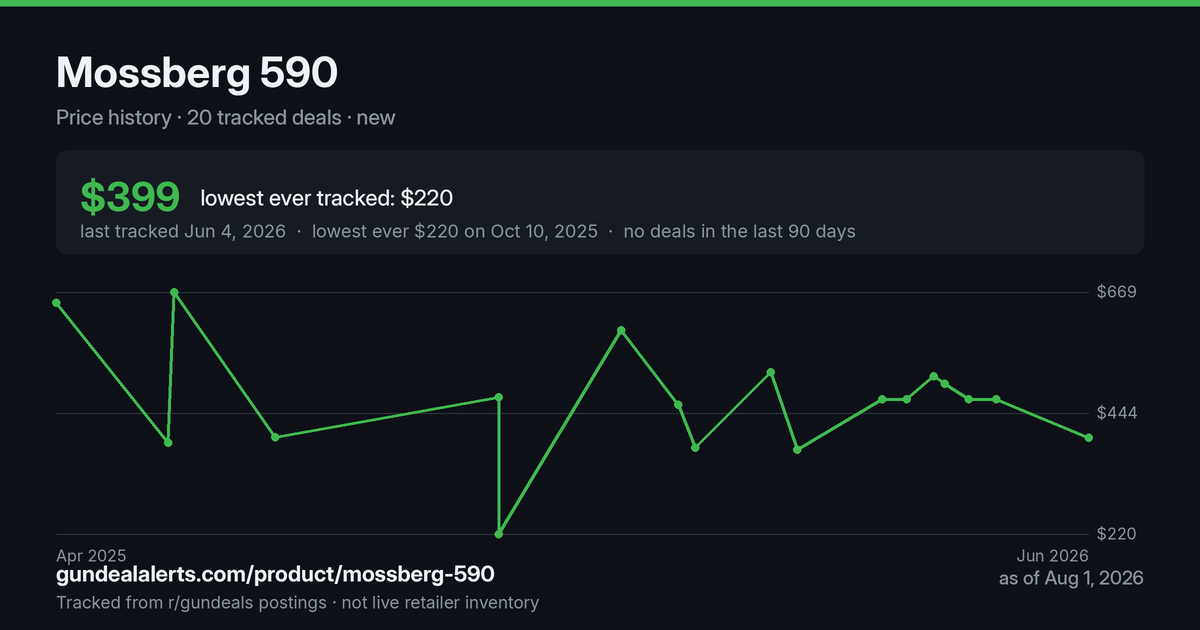Screen dimensions: 1200x630
Task: Click the 'lowest ever $220 on Oct 10, 2025' text
Action: point(455,231)
